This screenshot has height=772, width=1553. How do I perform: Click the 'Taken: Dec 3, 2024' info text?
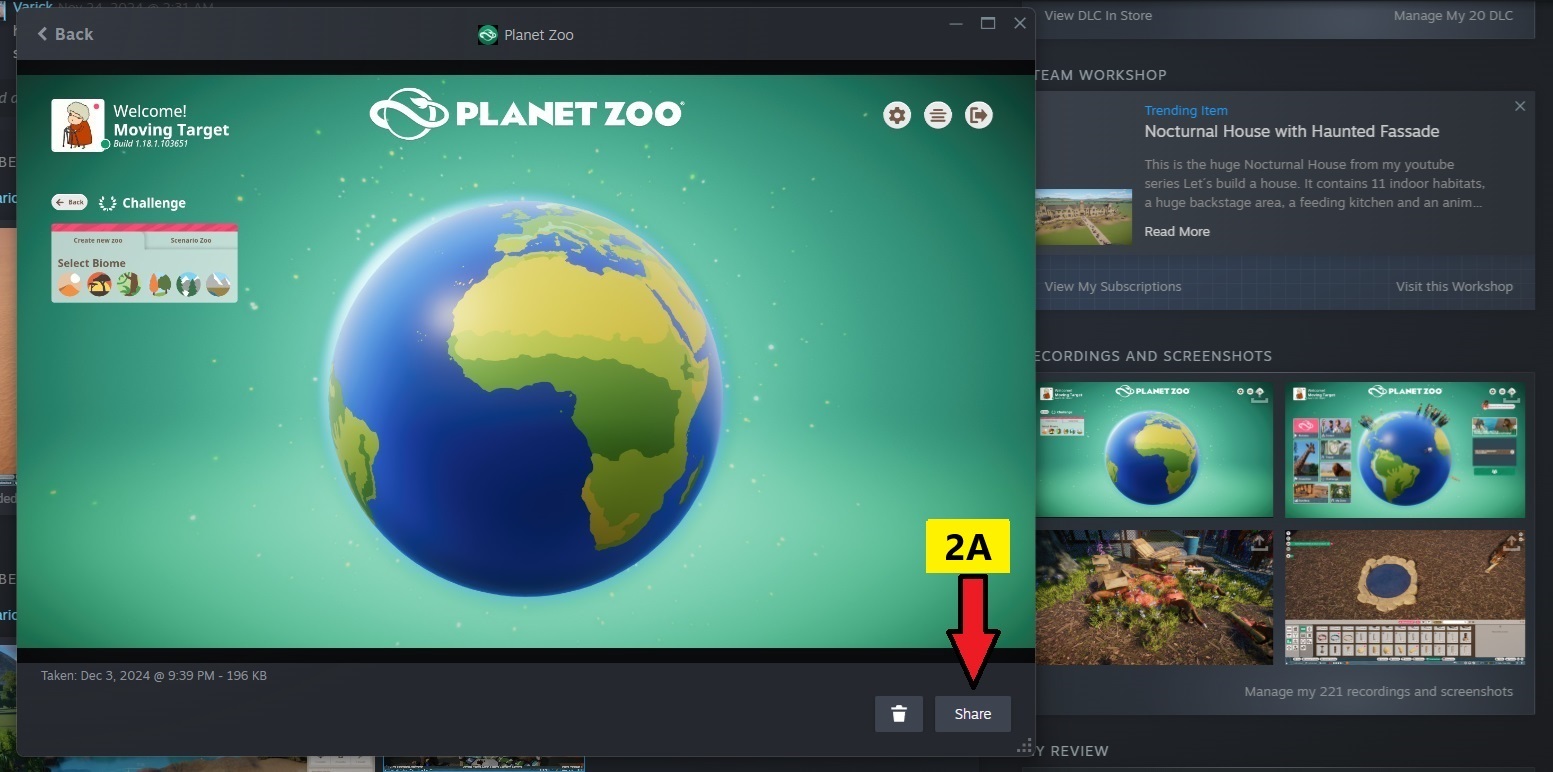pos(154,676)
